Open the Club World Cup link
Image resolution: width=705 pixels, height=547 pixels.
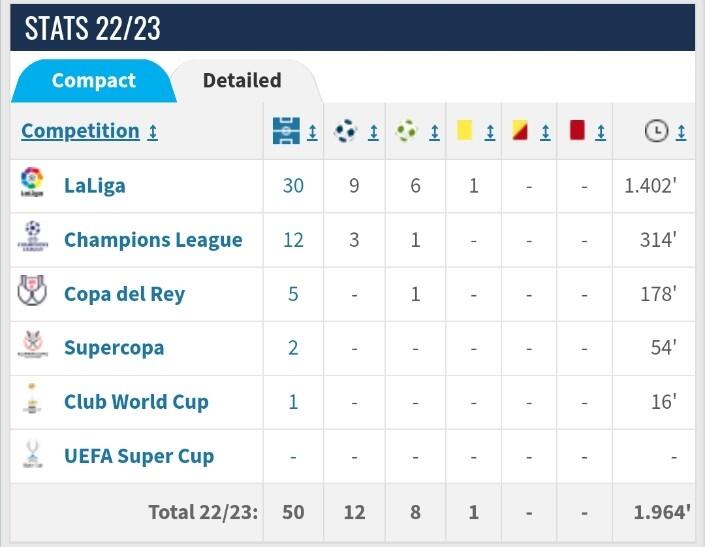tap(136, 402)
